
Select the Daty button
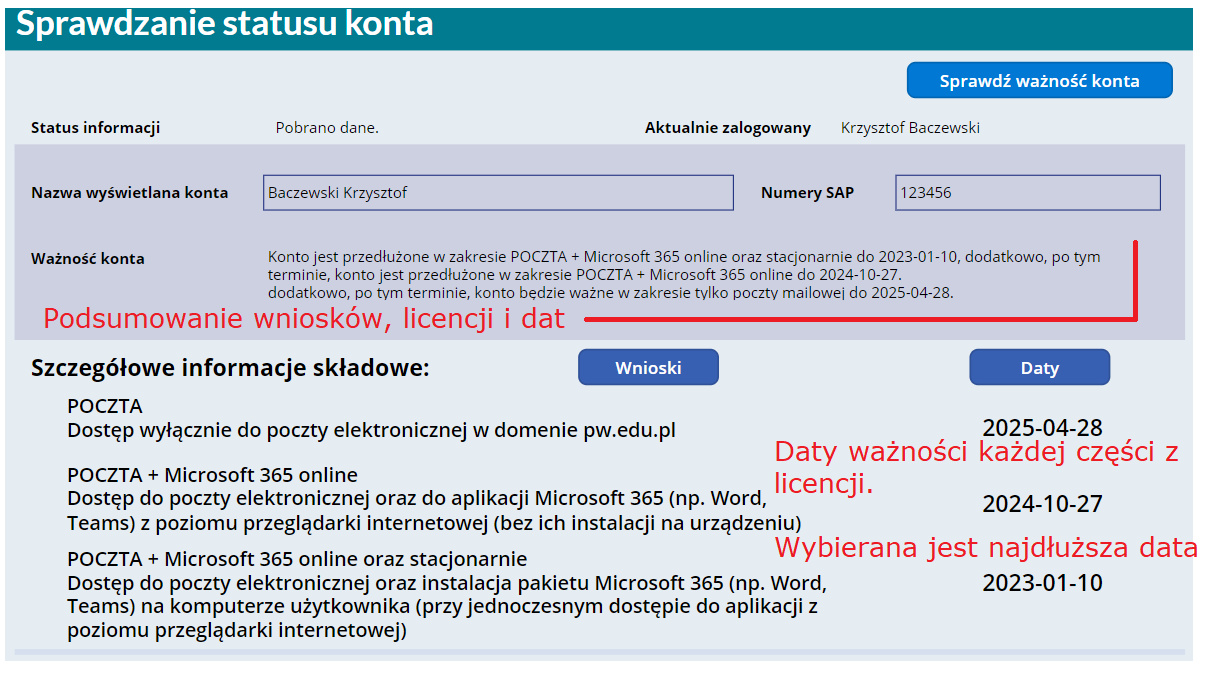[1039, 367]
